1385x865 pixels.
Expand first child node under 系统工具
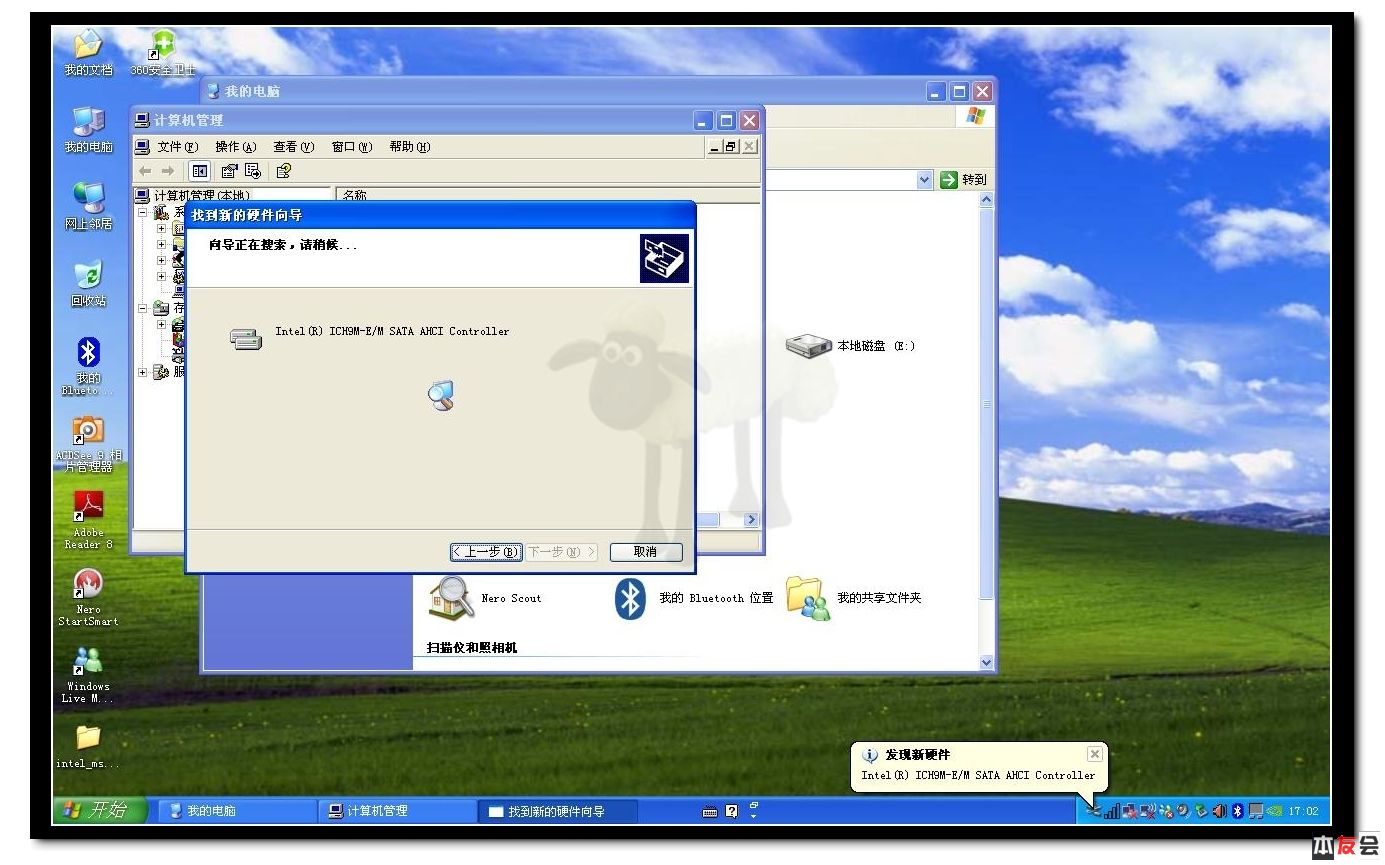[161, 228]
